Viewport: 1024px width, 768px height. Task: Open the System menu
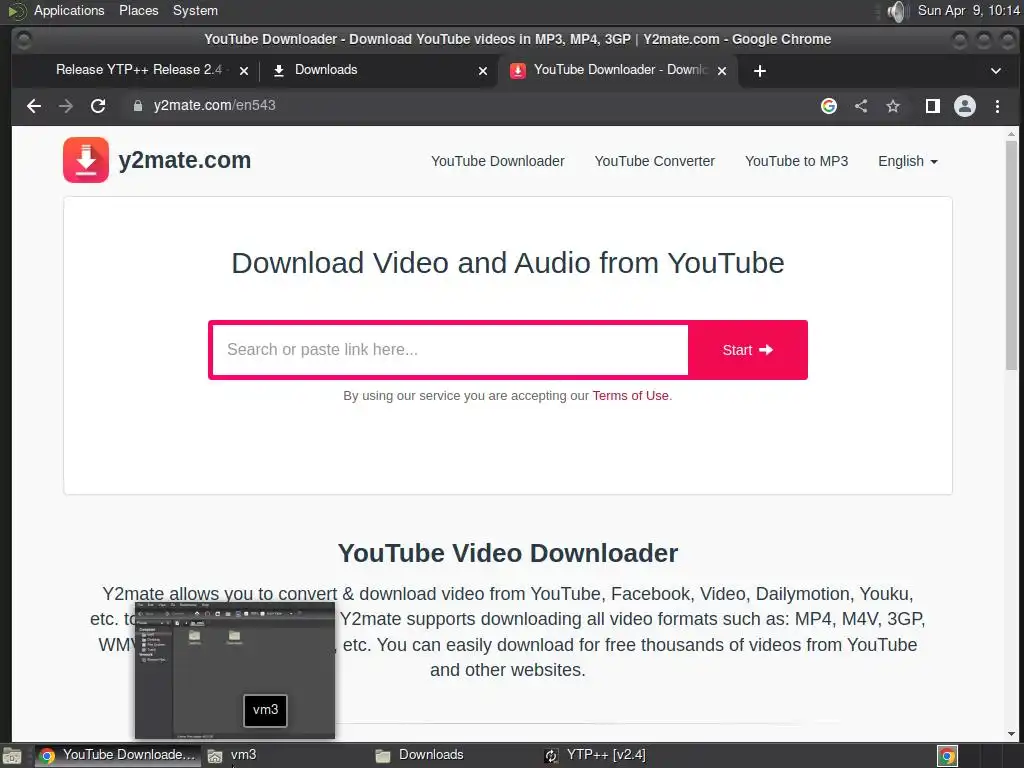click(x=195, y=10)
